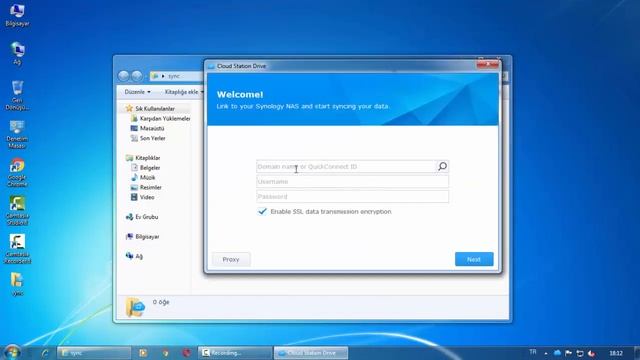Click the system clock 18:12

pos(616,353)
